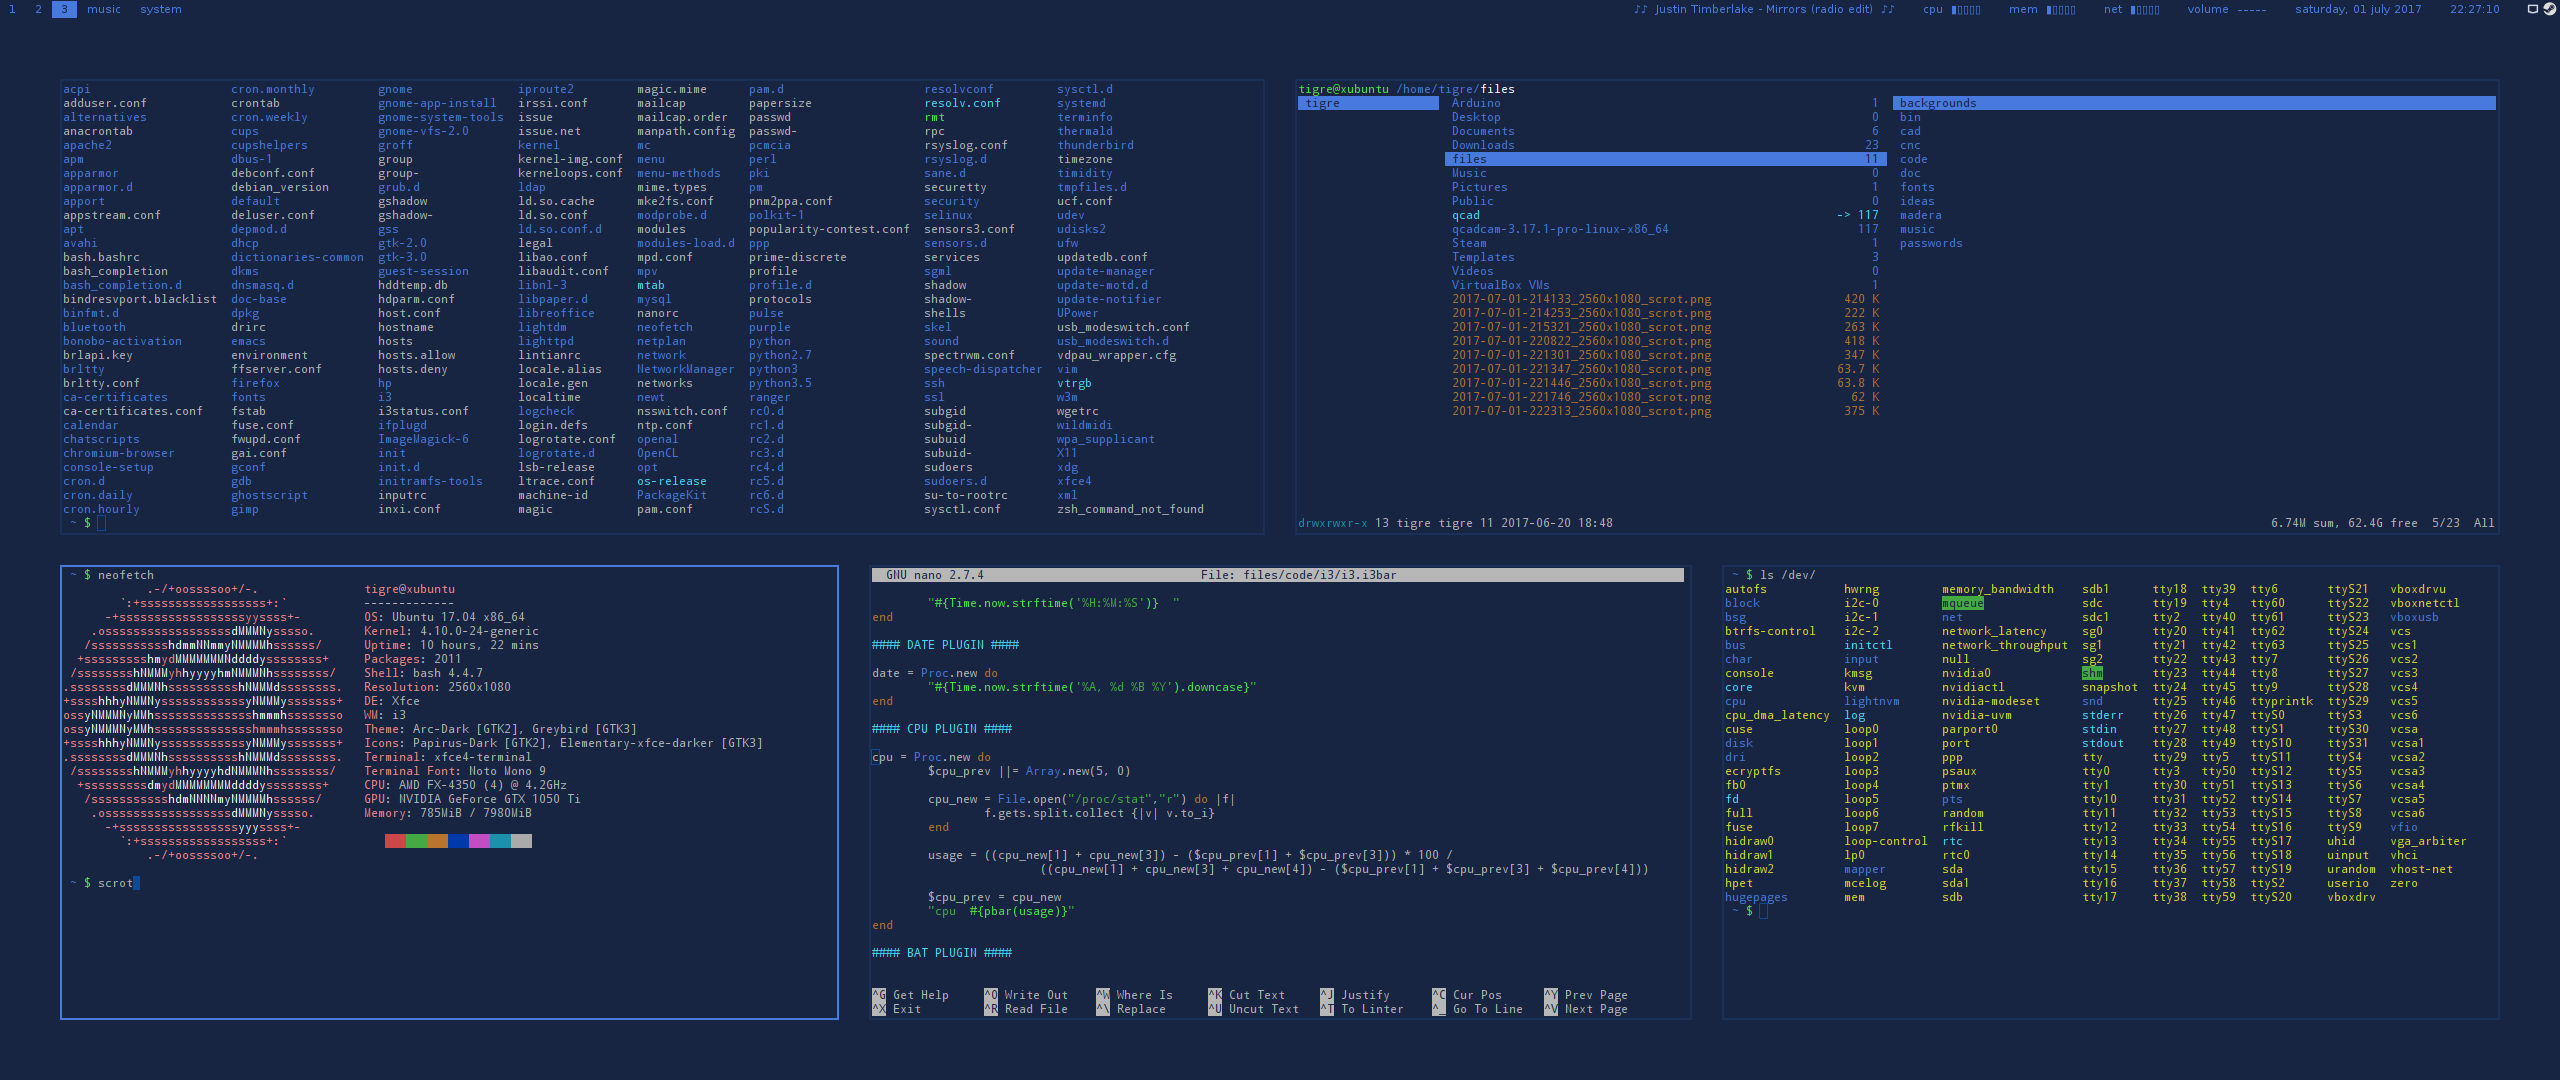Click the cpu usage bar indicator
Screen dimensions: 2560x1080
pyautogui.click(x=1966, y=9)
